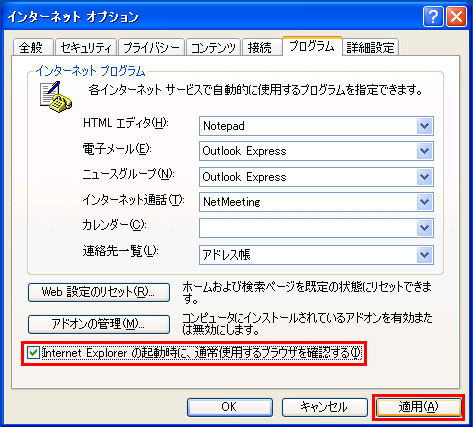Open the 詳細設定 tab
Viewport: 473px width, 427px height.
tap(370, 47)
